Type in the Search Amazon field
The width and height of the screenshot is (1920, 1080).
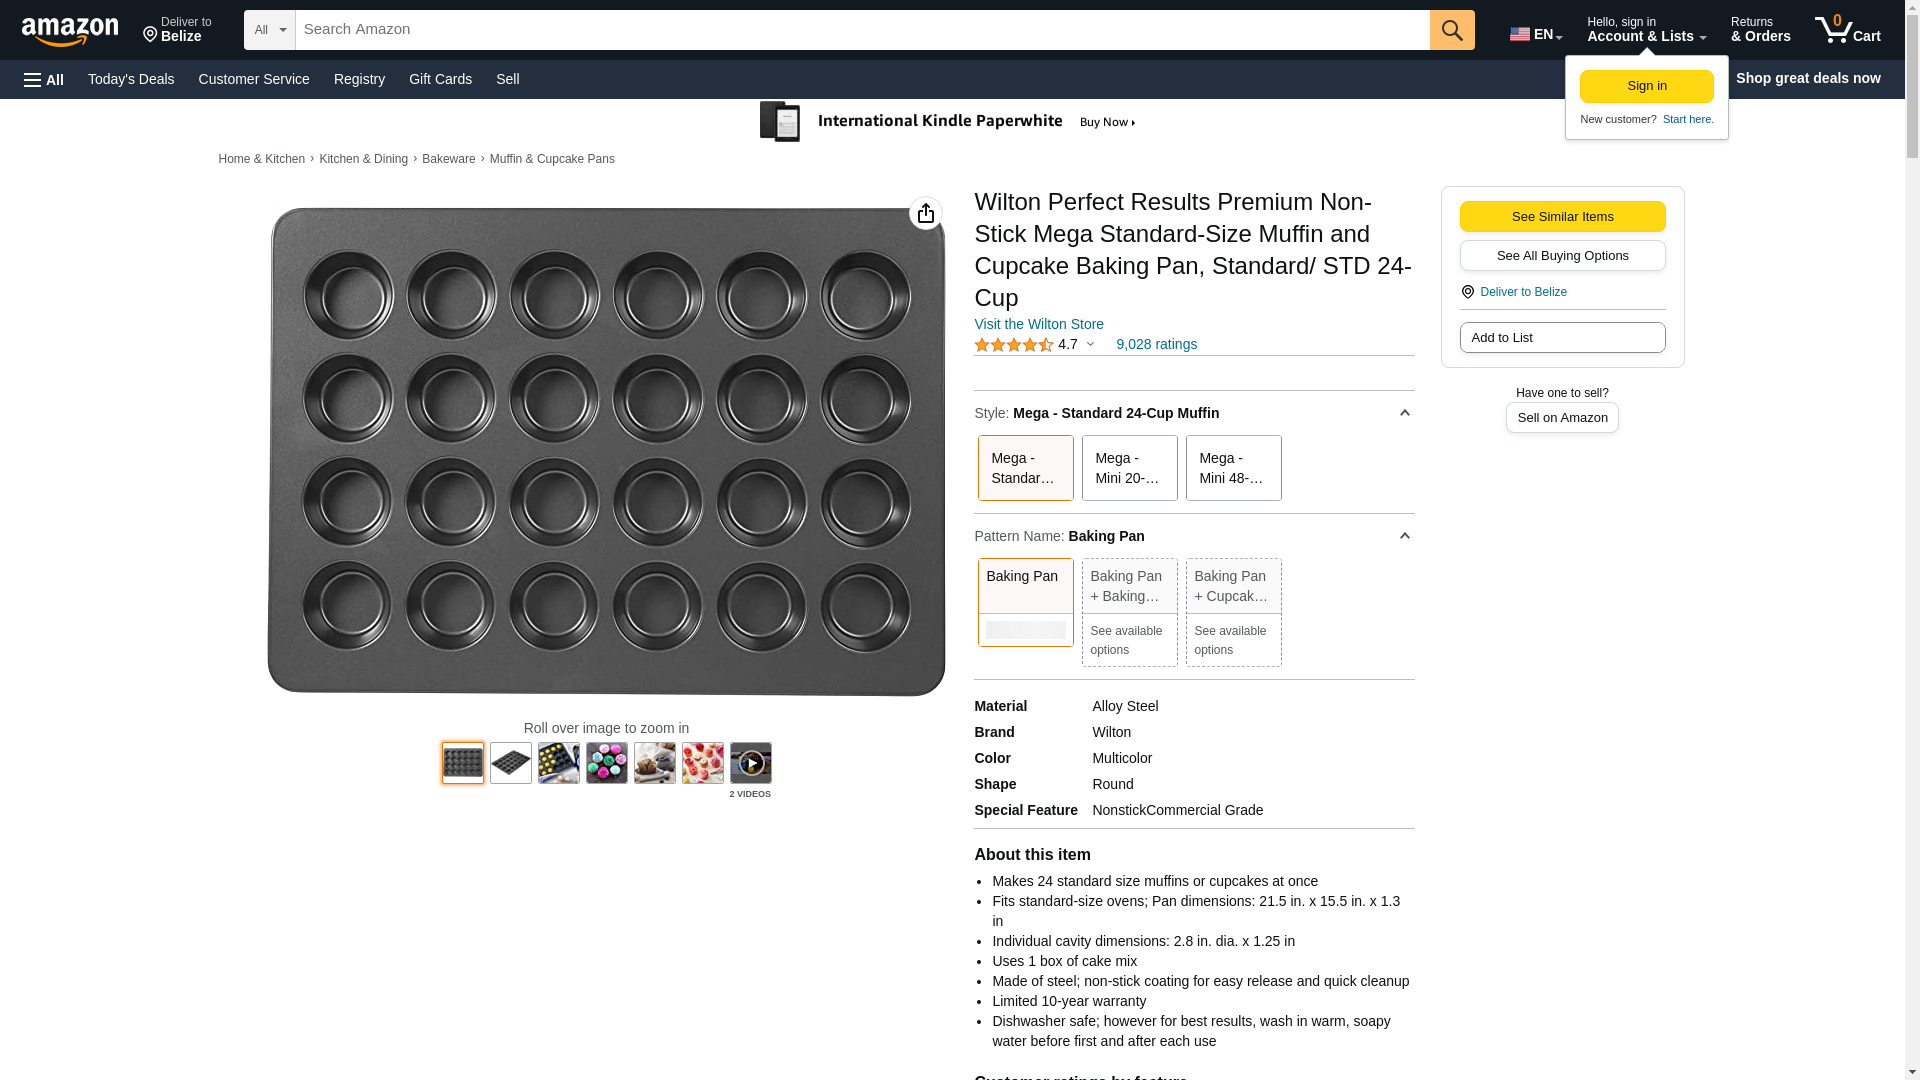(862, 30)
